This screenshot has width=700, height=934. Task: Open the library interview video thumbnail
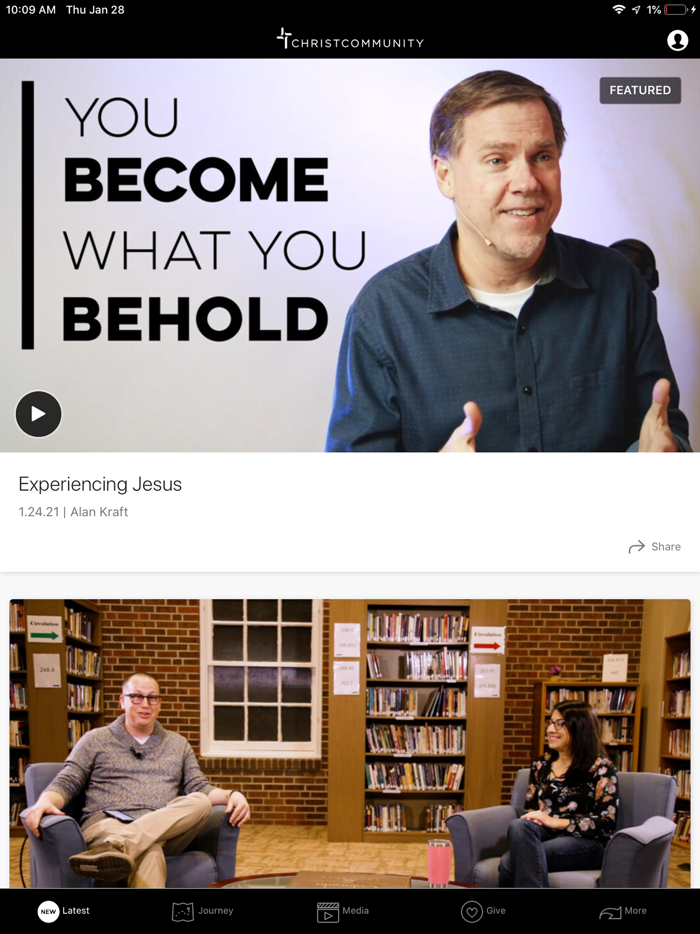(x=350, y=743)
